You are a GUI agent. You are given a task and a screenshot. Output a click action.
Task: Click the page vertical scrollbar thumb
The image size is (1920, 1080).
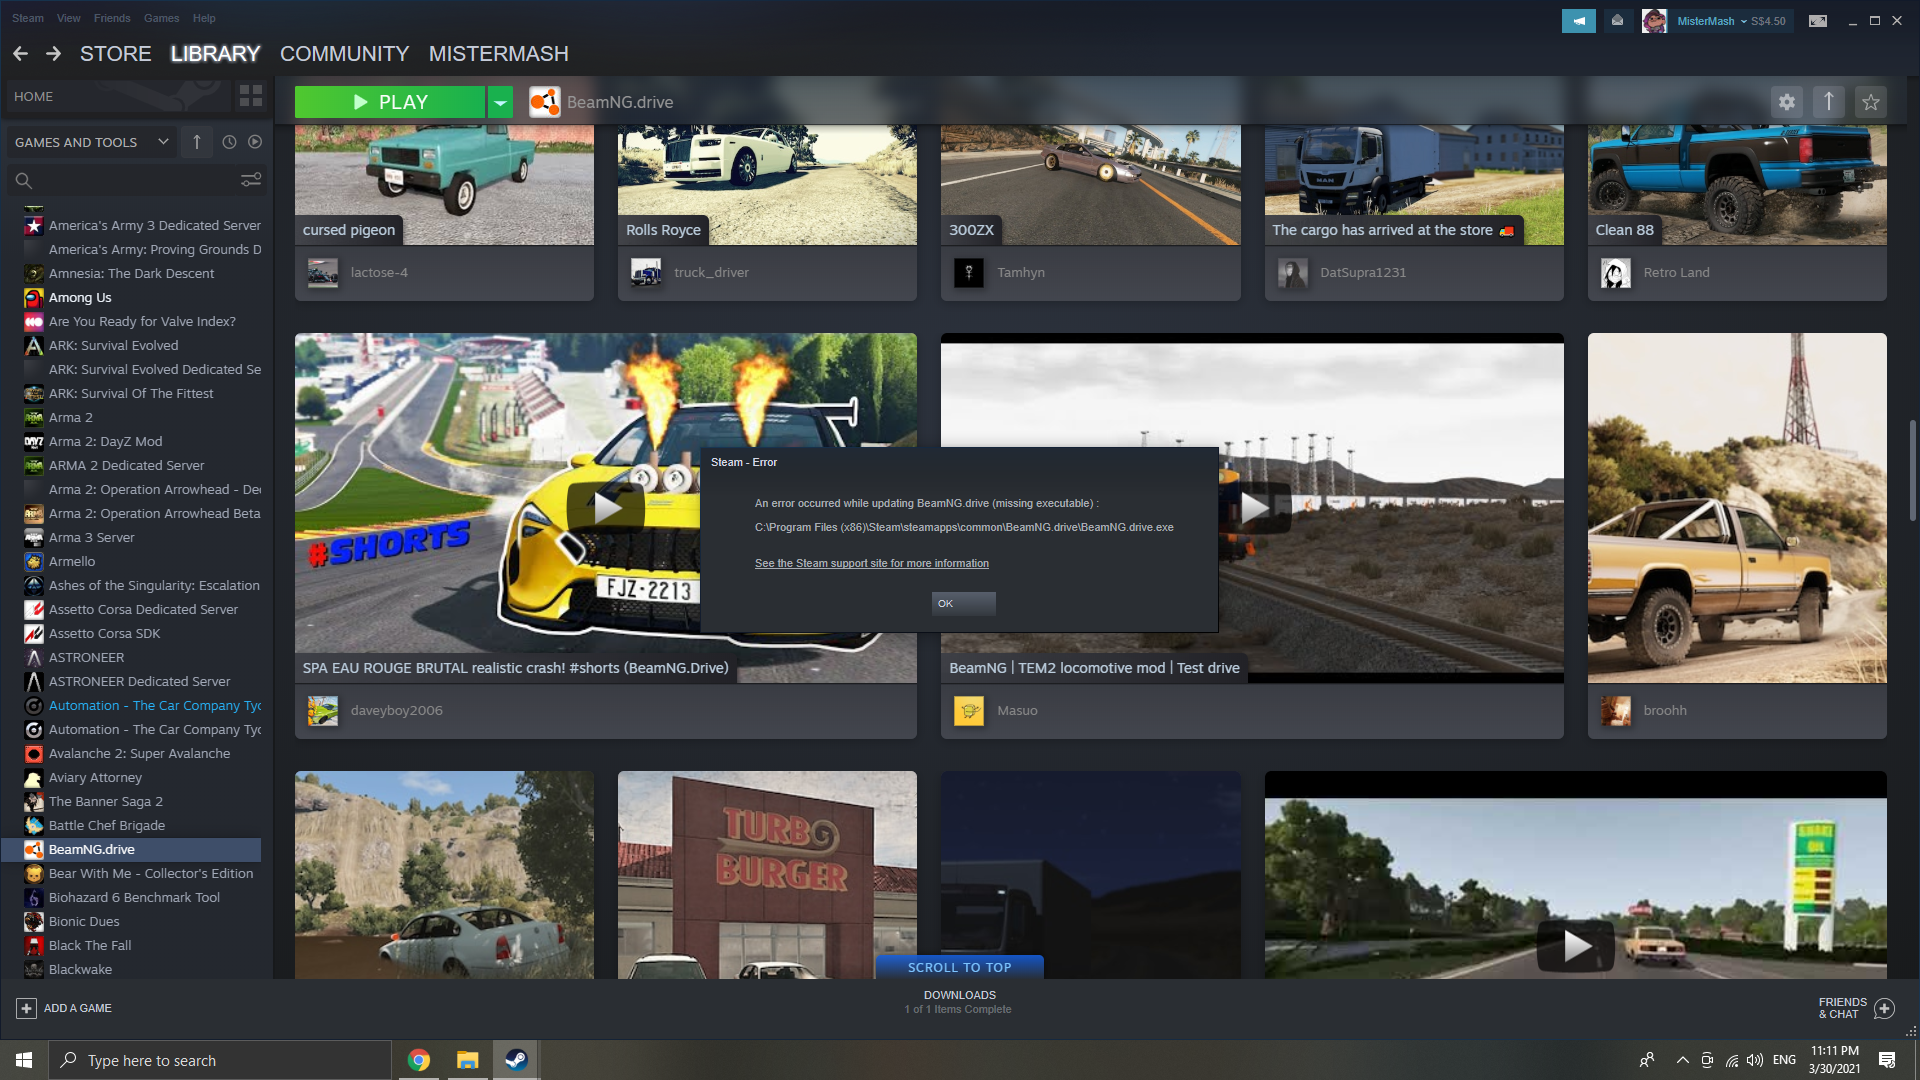pos(1912,470)
